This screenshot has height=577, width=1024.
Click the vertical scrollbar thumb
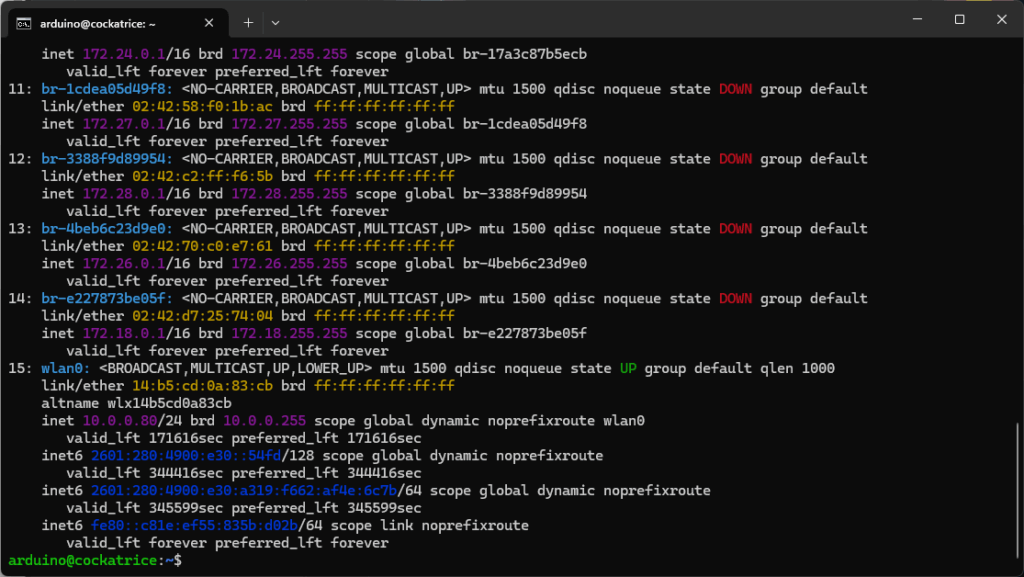coord(1017,490)
